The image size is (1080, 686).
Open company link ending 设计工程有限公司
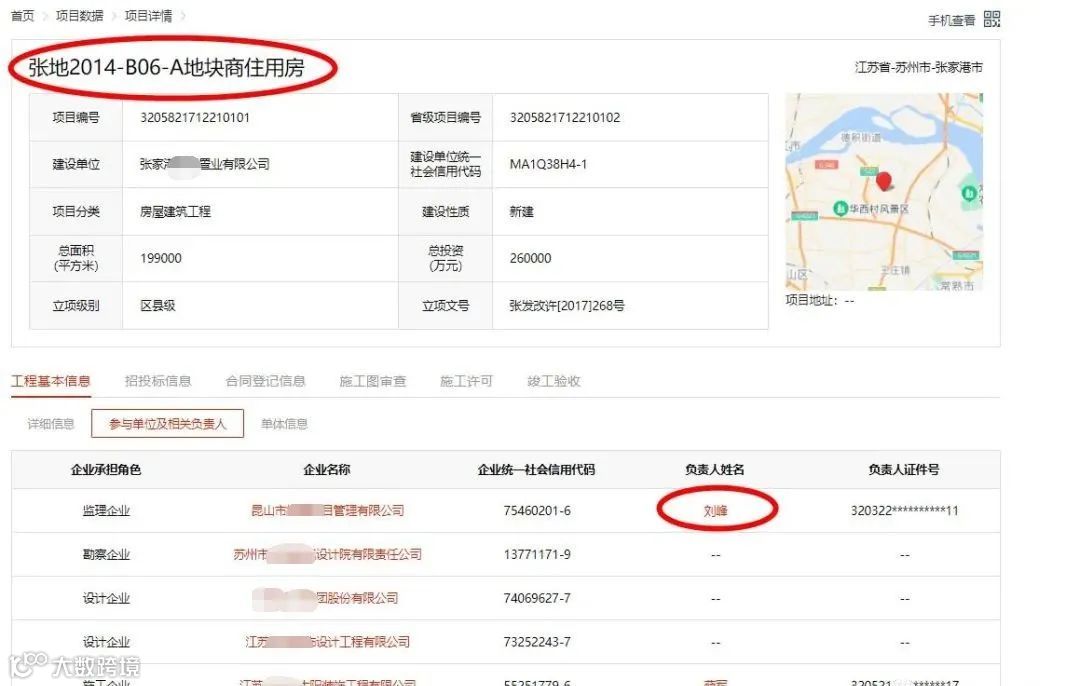[327, 642]
